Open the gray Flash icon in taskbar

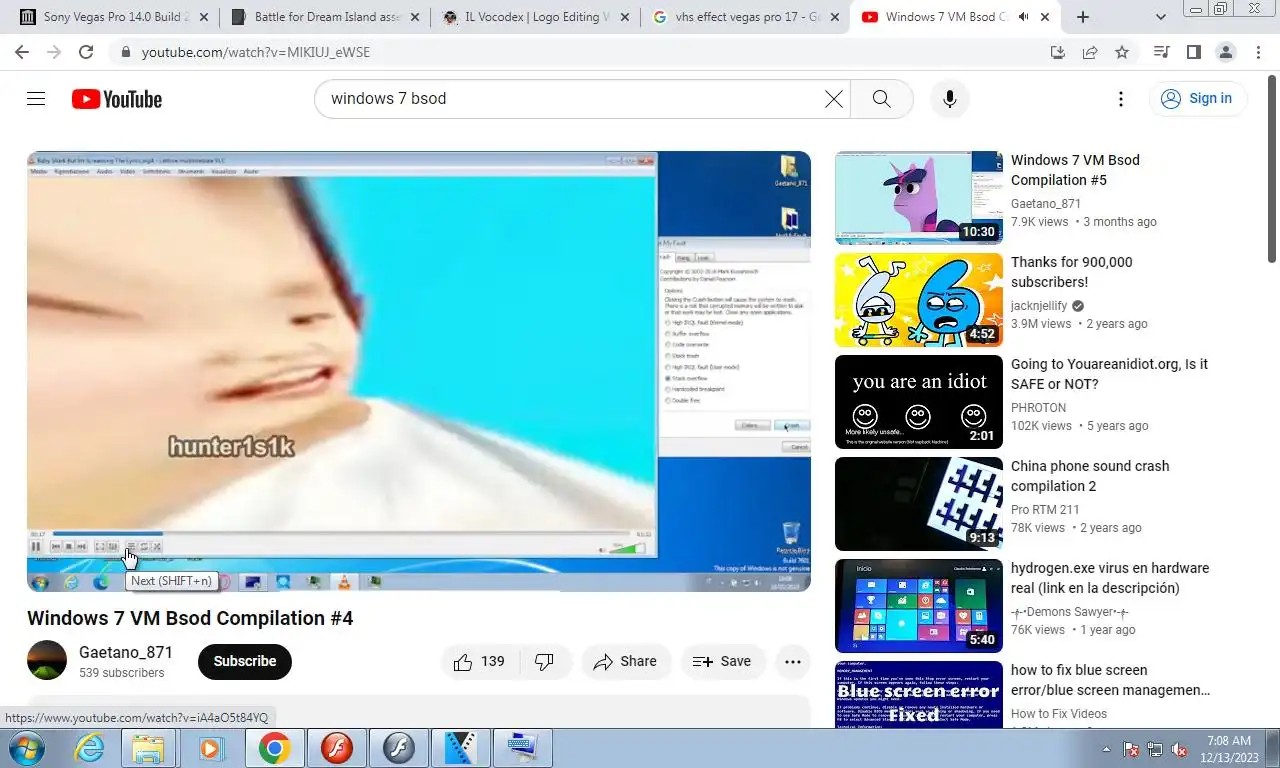pos(398,748)
